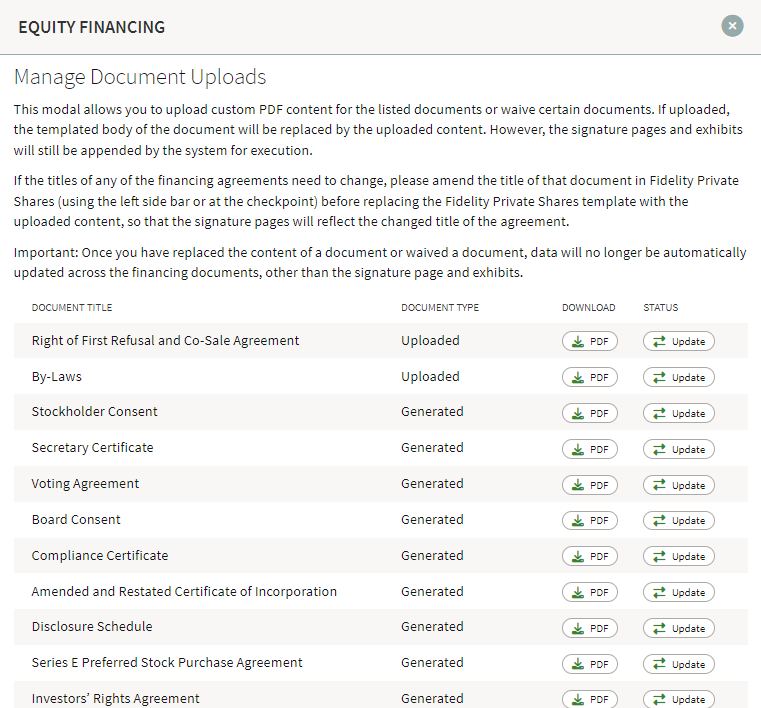Update the By-Laws document
The height and width of the screenshot is (708, 761).
coord(678,377)
